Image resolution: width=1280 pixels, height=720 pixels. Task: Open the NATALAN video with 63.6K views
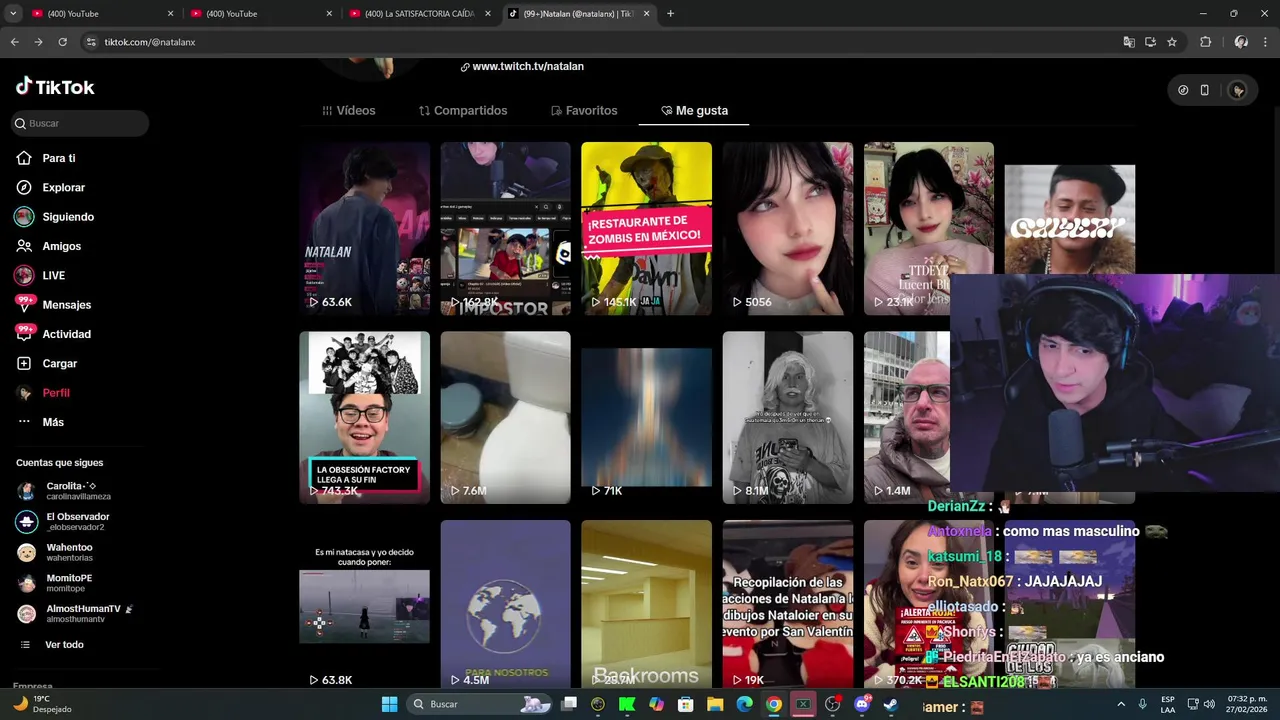(x=364, y=228)
